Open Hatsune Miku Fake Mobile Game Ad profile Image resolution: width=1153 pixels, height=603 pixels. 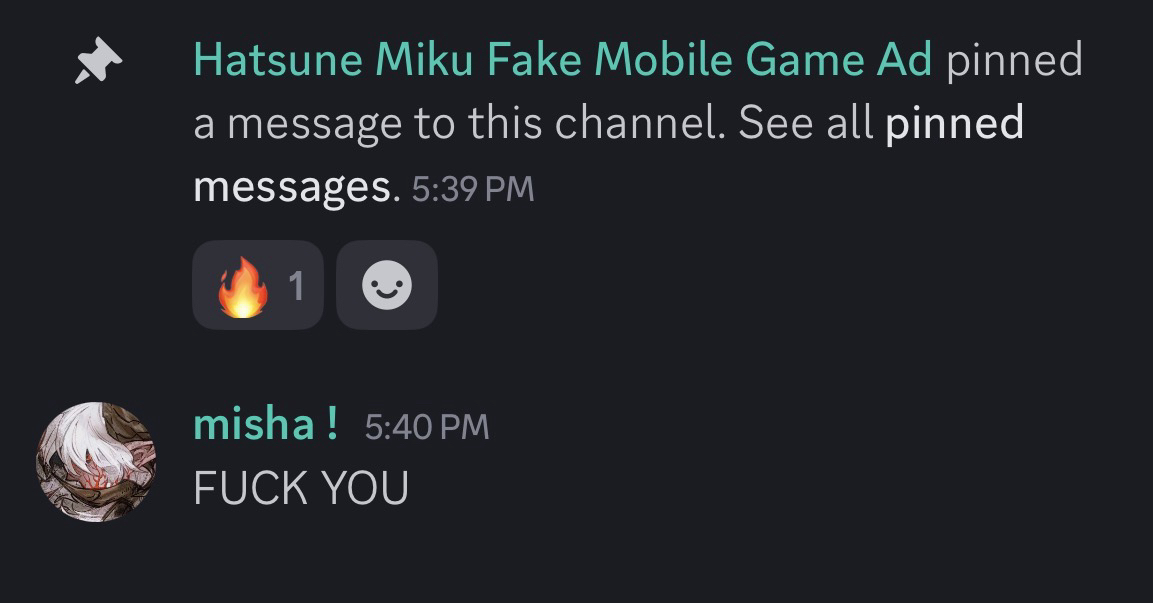click(x=562, y=60)
